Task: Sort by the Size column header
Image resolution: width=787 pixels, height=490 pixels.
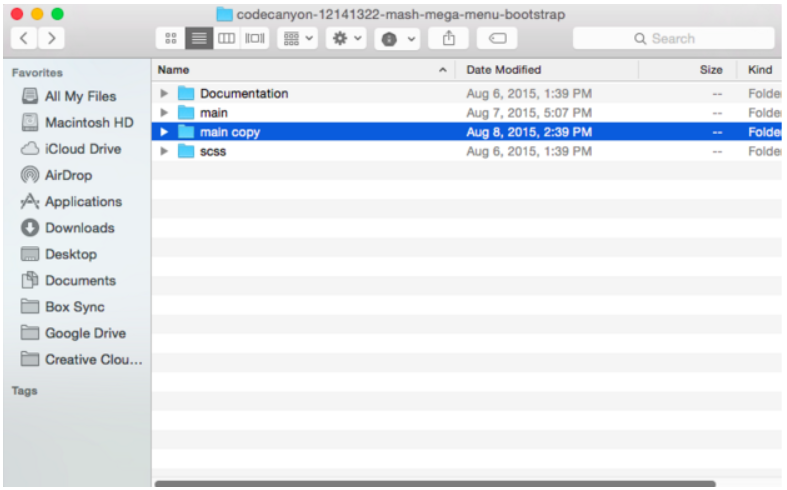Action: click(711, 70)
